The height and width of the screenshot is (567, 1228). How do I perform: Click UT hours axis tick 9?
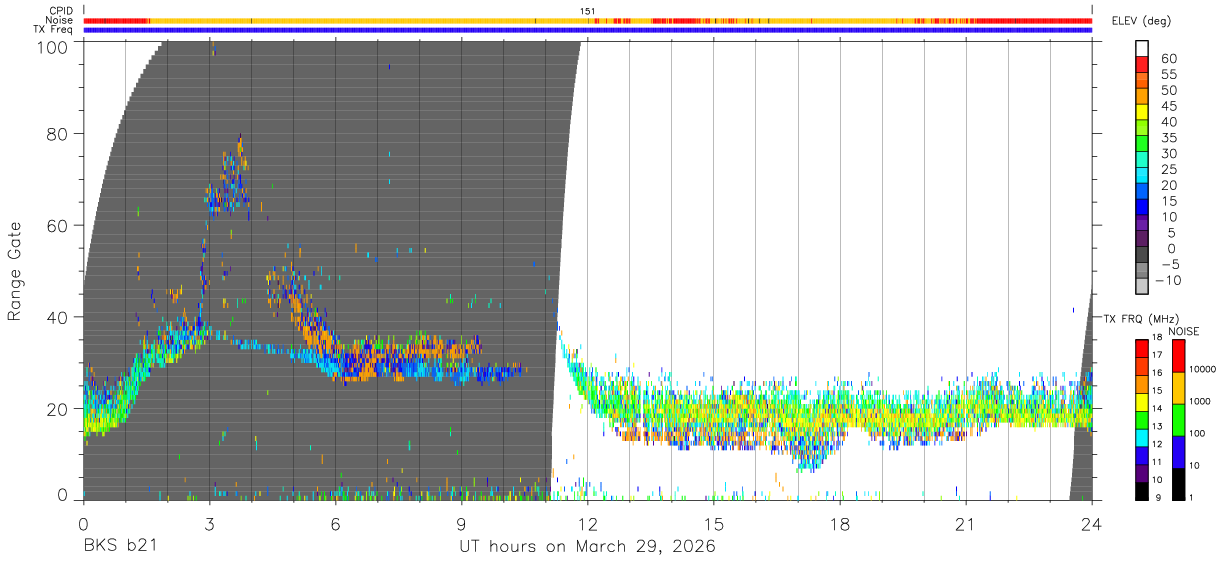[x=461, y=523]
